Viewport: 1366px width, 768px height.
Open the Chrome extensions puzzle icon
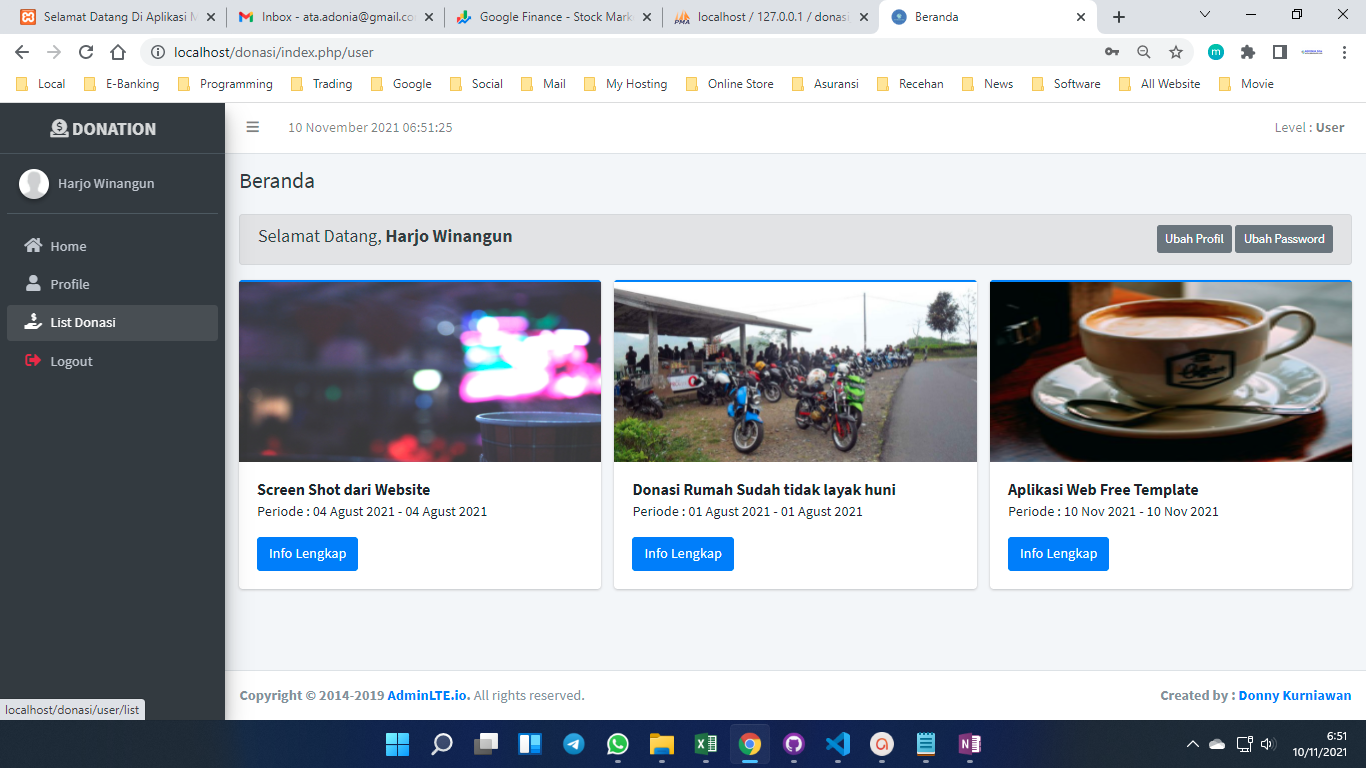pyautogui.click(x=1247, y=52)
